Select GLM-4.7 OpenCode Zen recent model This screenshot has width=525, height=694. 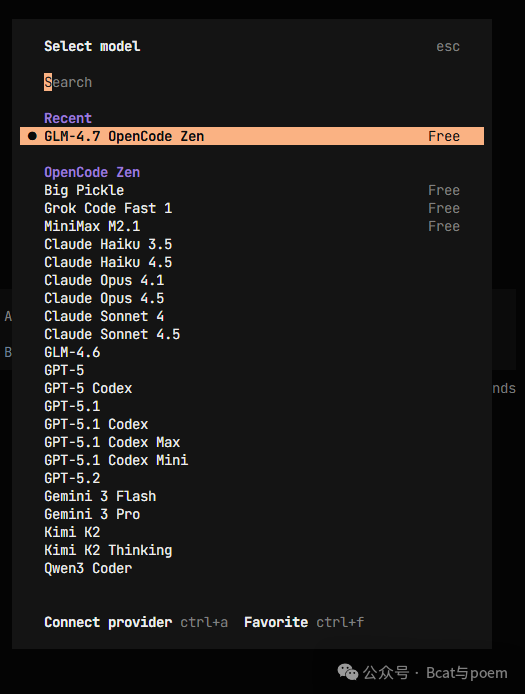(x=251, y=136)
